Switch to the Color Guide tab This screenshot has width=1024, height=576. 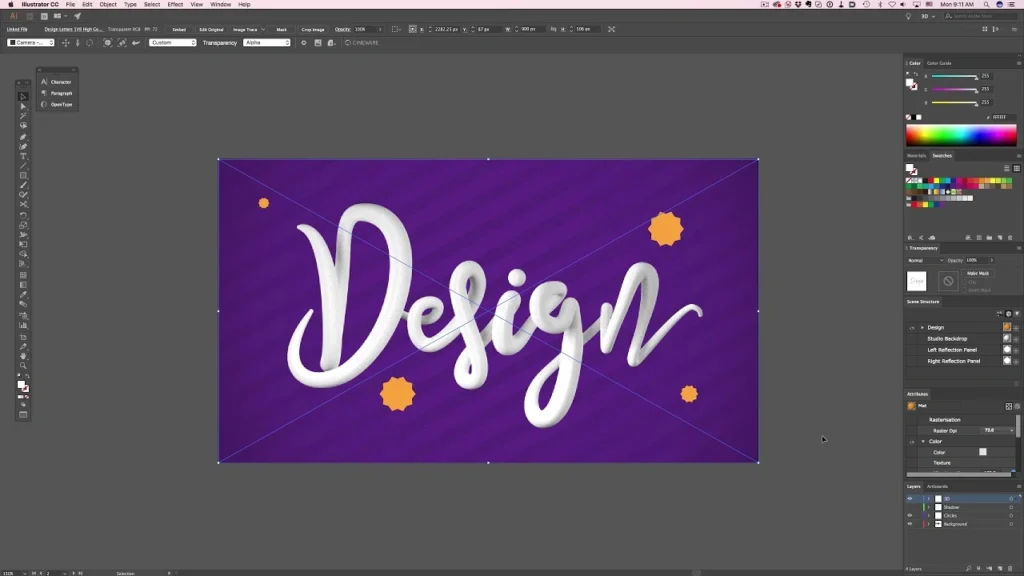[939, 63]
